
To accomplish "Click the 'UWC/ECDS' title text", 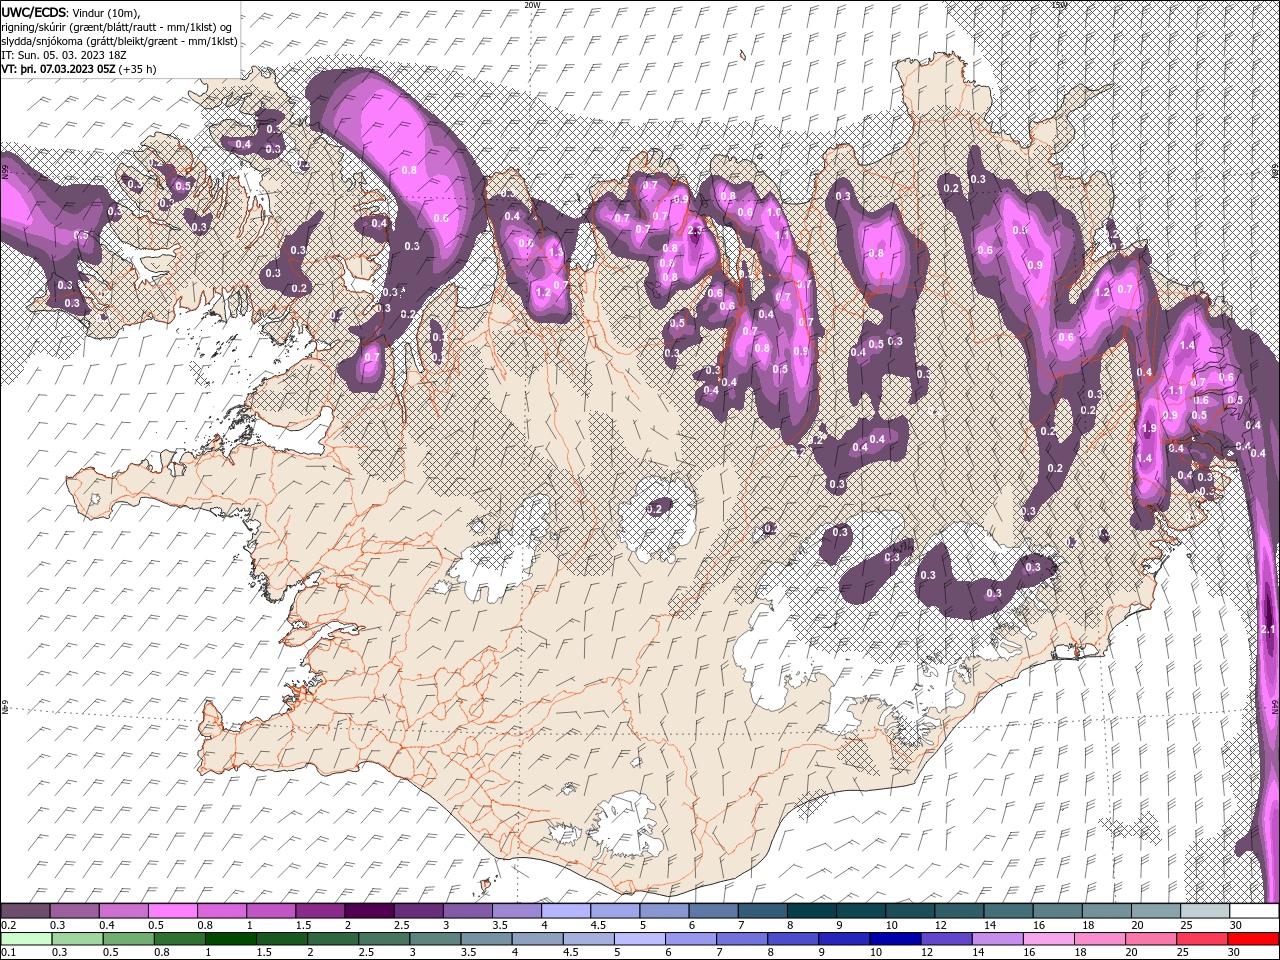I will (34, 11).
